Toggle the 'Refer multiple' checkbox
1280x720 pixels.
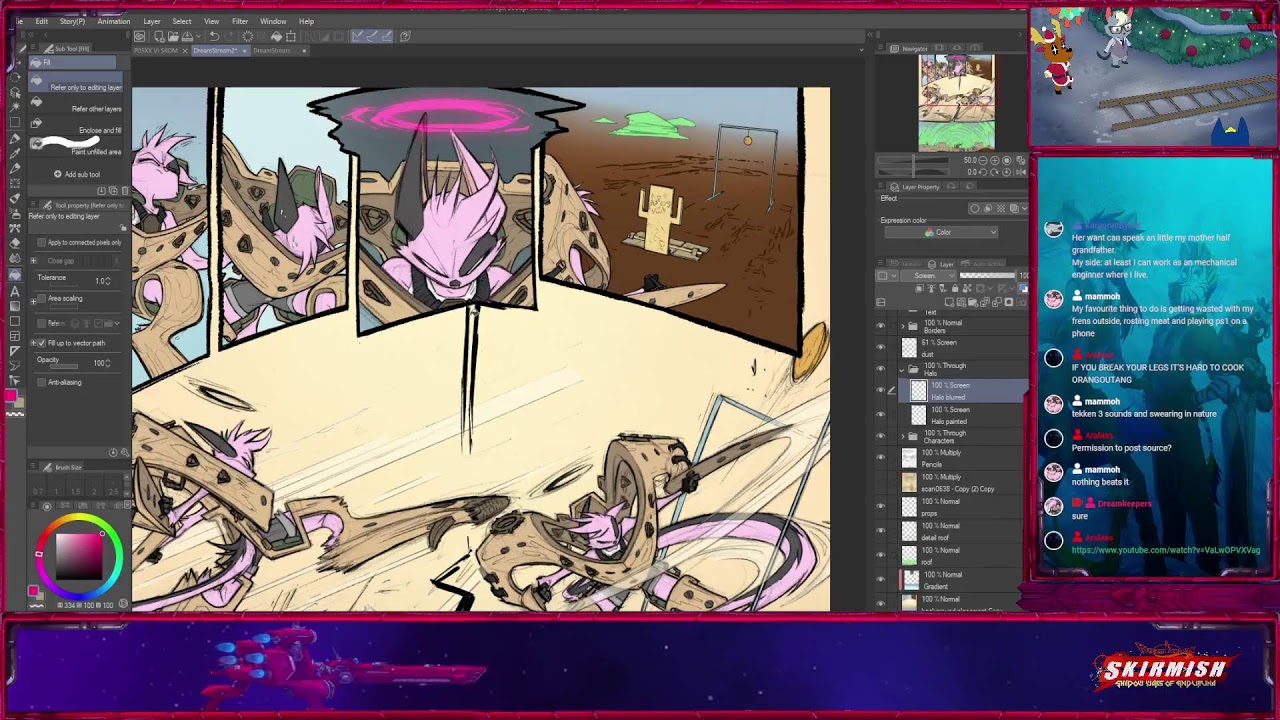(x=41, y=323)
